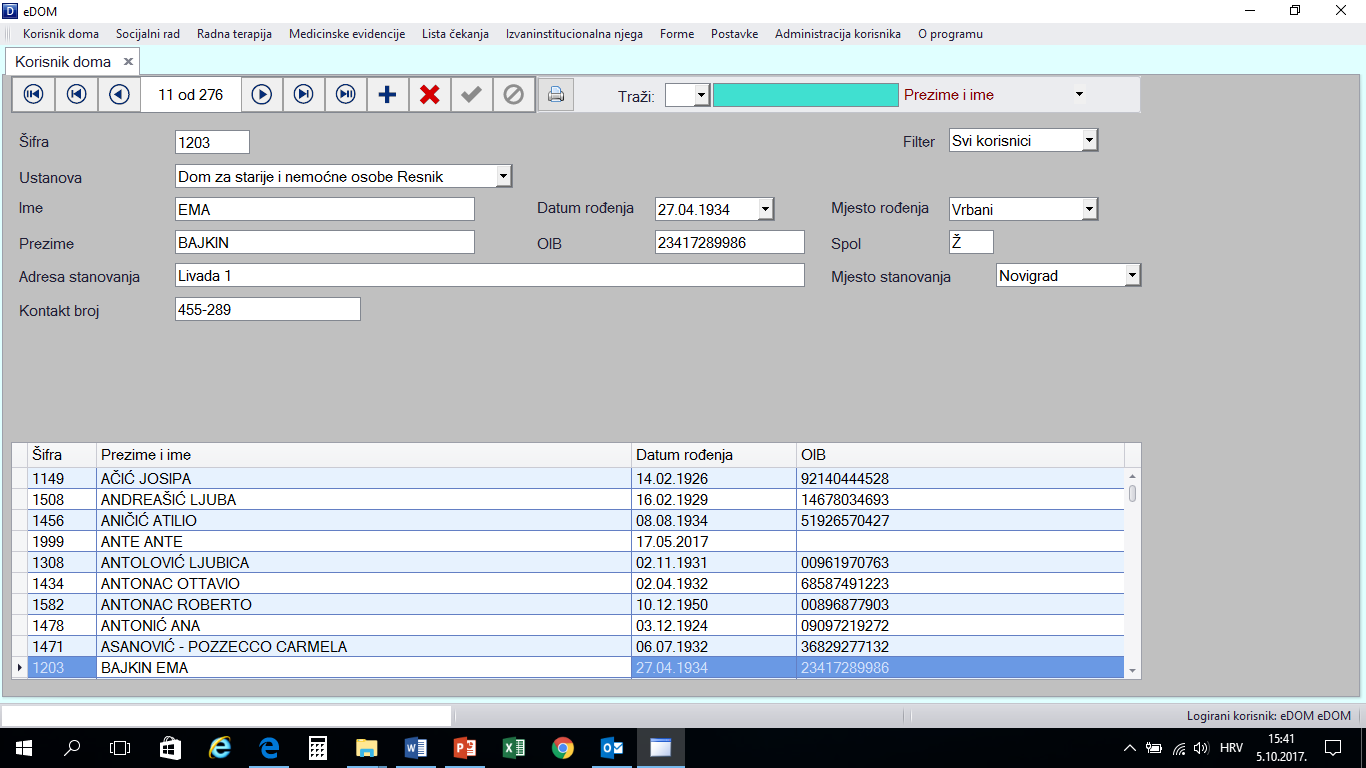The width and height of the screenshot is (1366, 768).
Task: Jump to the first record in navigator
Action: [x=34, y=94]
